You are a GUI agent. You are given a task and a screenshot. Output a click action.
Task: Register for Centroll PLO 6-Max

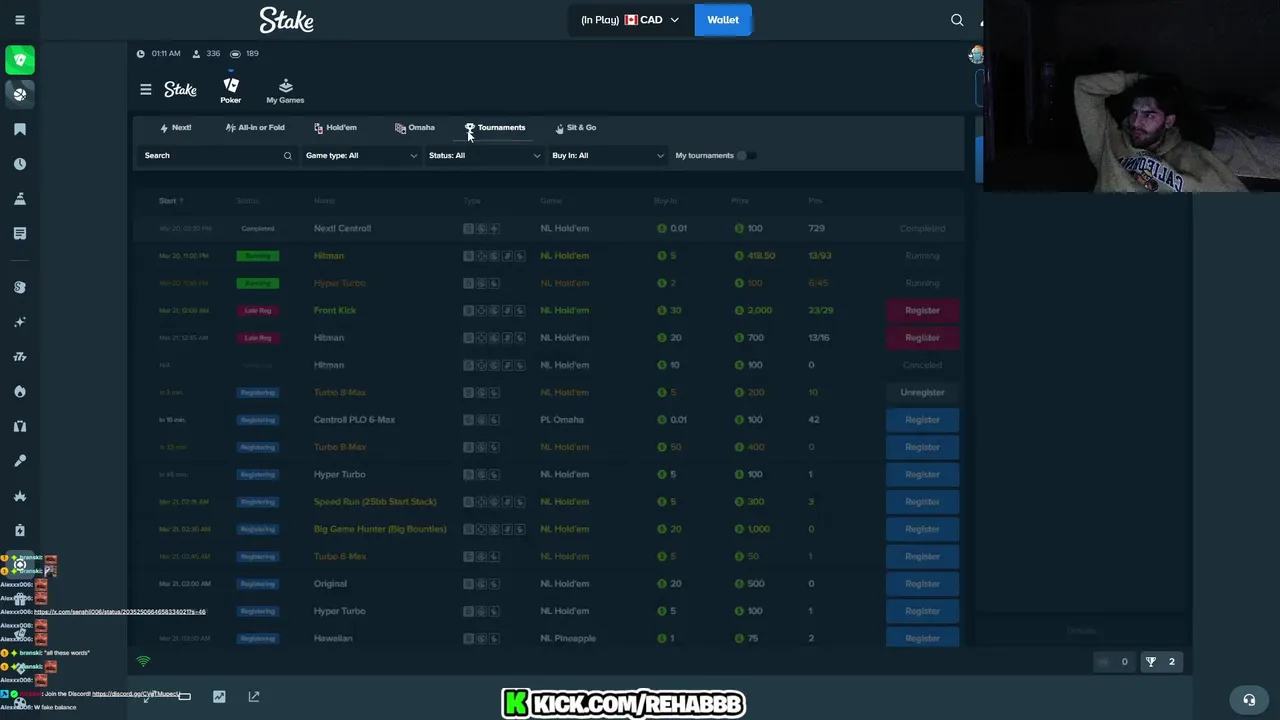click(x=922, y=420)
